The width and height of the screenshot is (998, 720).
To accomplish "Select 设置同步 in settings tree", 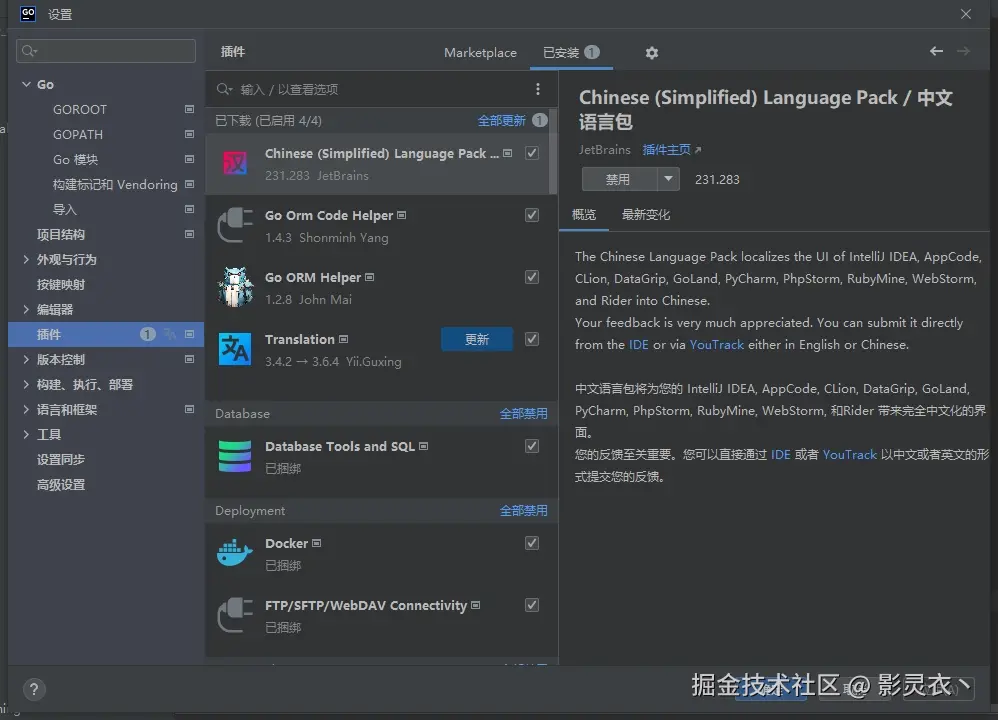I will [x=60, y=460].
